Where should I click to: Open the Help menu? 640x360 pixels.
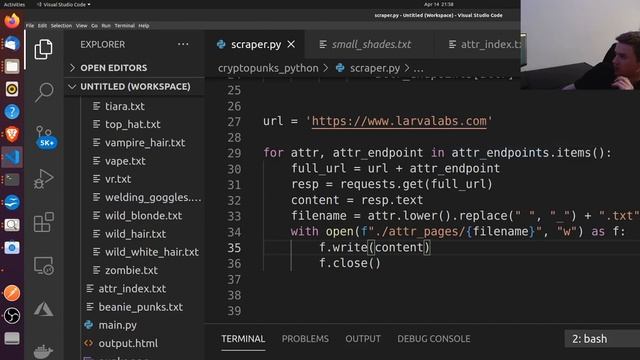pyautogui.click(x=144, y=25)
